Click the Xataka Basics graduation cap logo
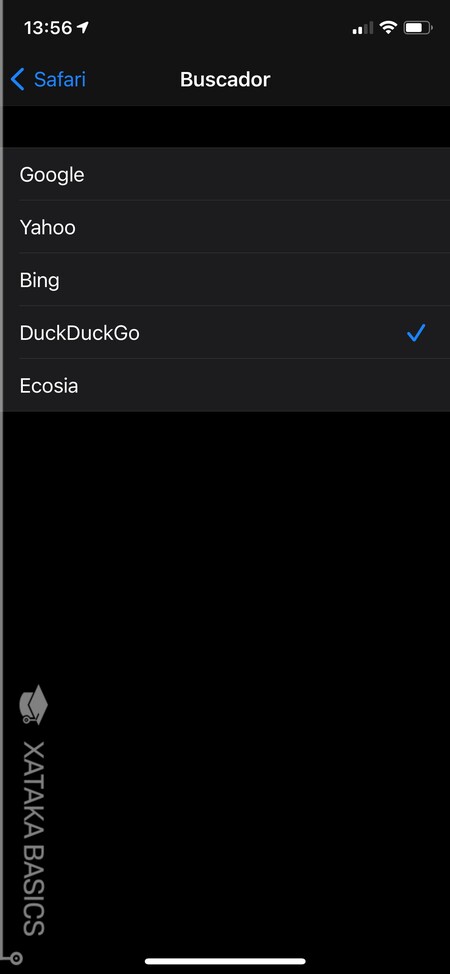Screen dimensions: 450x974 click(34, 704)
